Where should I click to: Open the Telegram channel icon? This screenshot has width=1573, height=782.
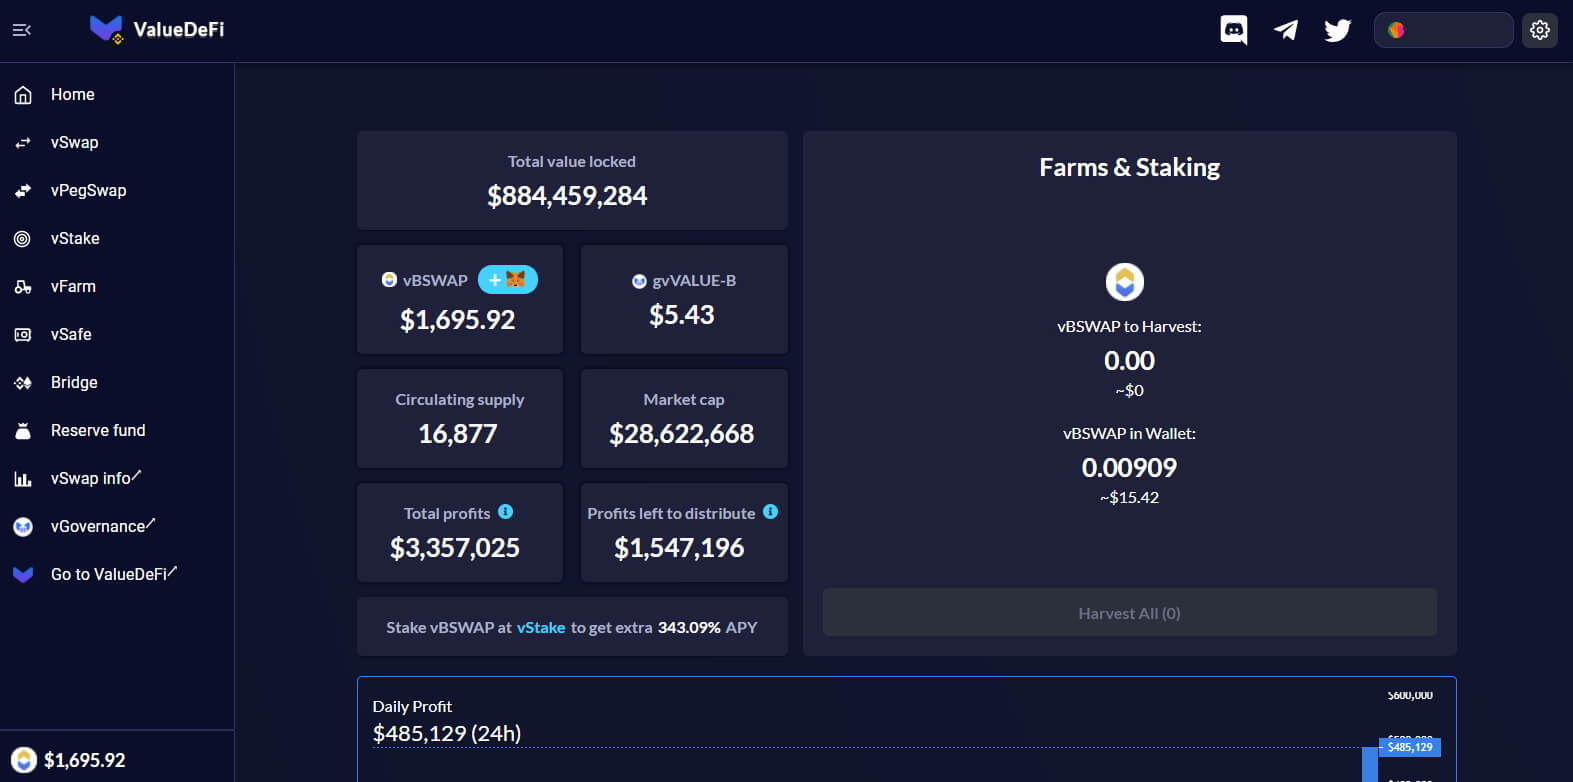[x=1286, y=30]
